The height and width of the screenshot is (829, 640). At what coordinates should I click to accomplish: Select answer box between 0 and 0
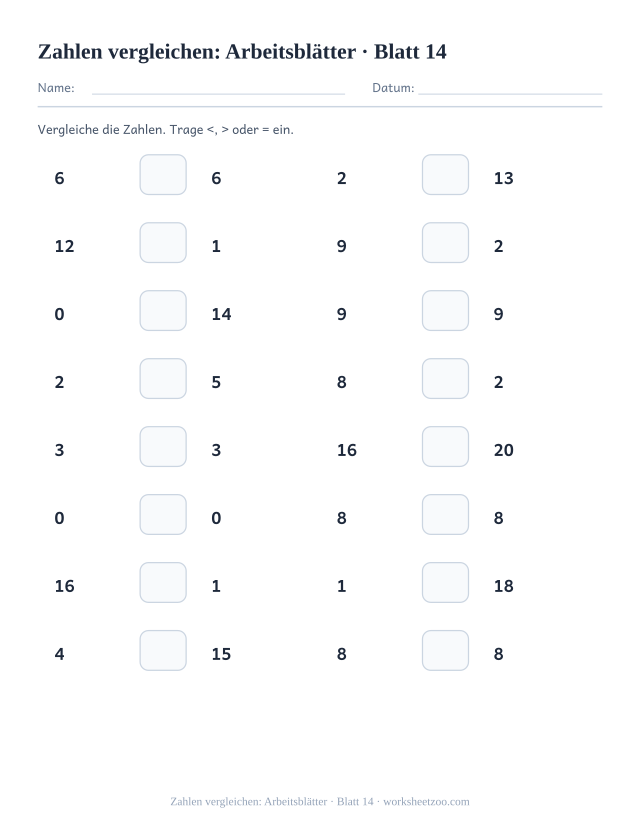pyautogui.click(x=163, y=514)
